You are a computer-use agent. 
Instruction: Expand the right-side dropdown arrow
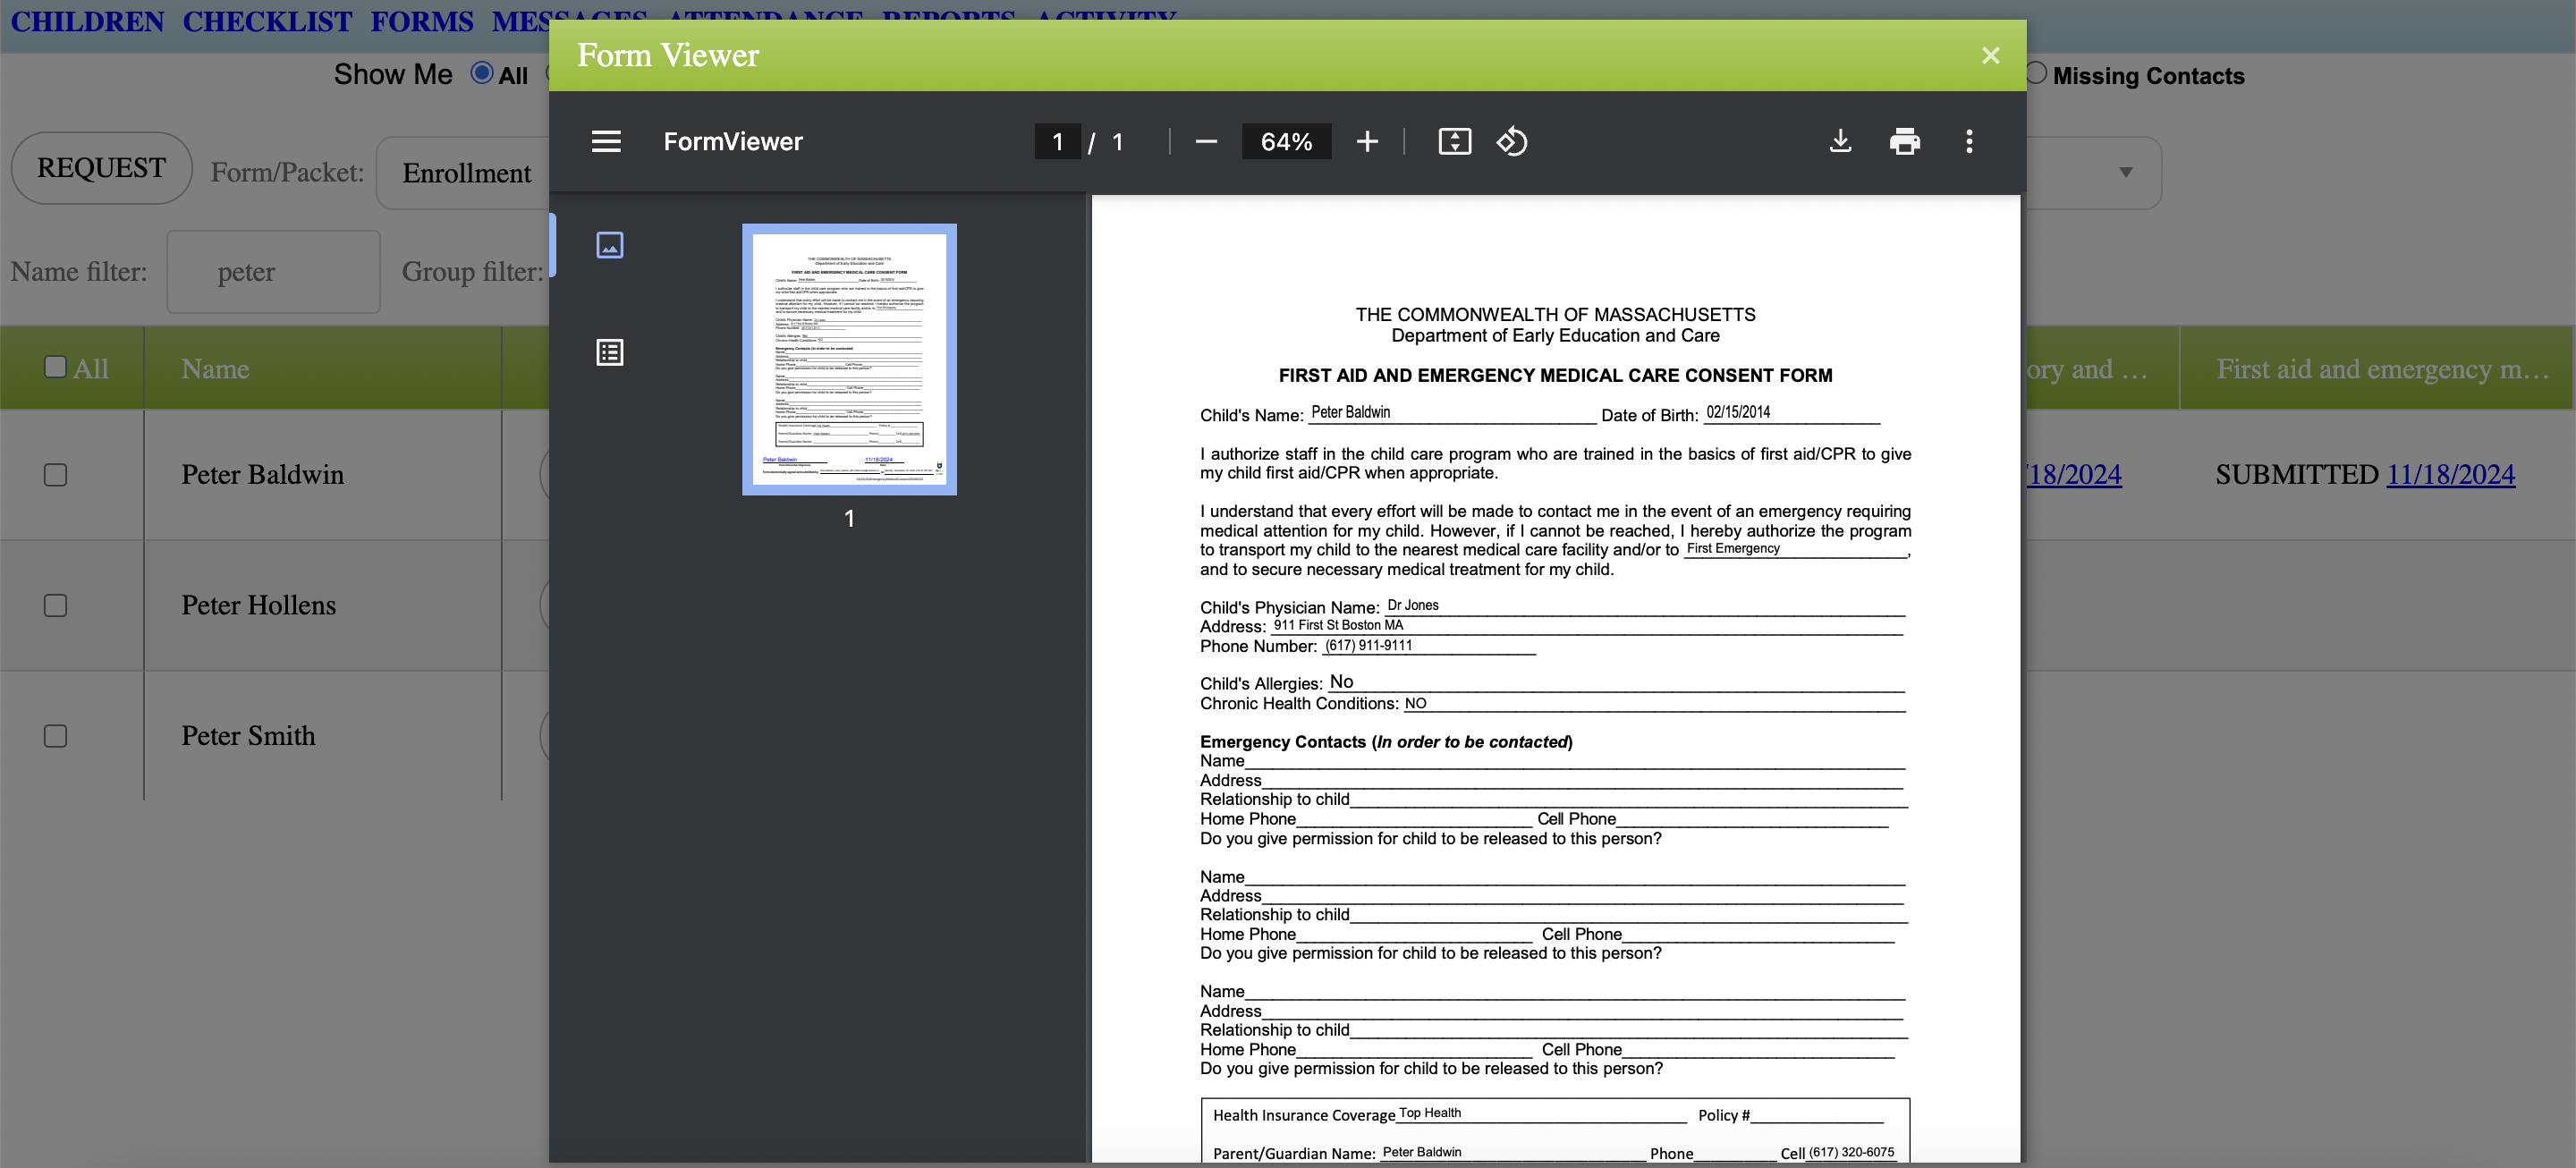click(x=2125, y=172)
